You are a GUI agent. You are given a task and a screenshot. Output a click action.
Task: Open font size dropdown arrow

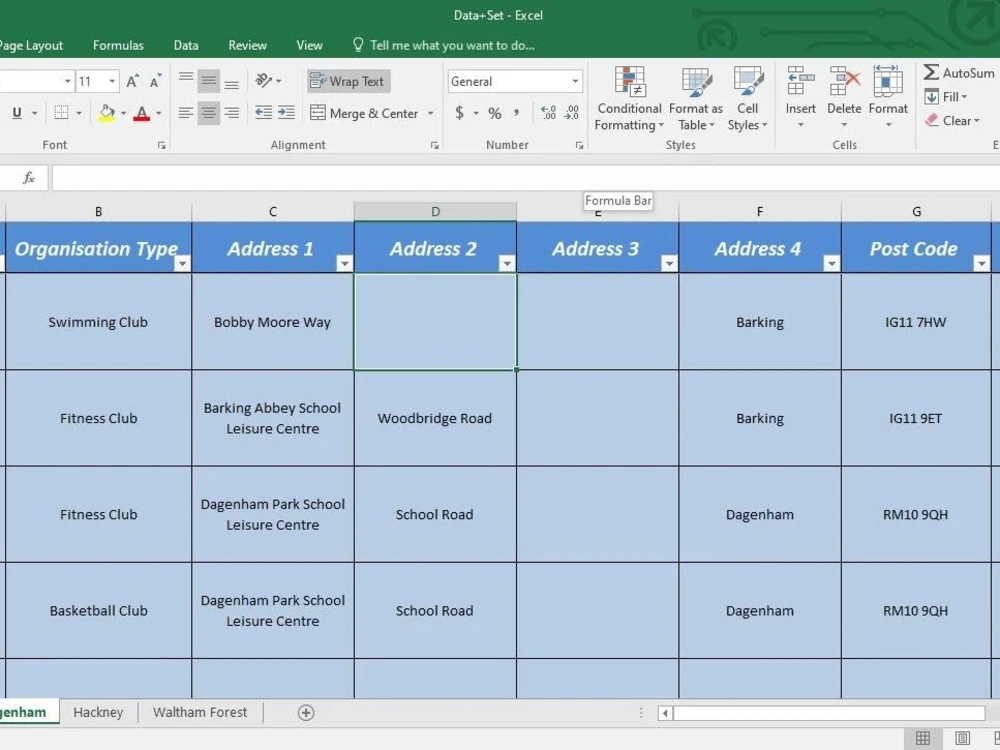point(112,81)
